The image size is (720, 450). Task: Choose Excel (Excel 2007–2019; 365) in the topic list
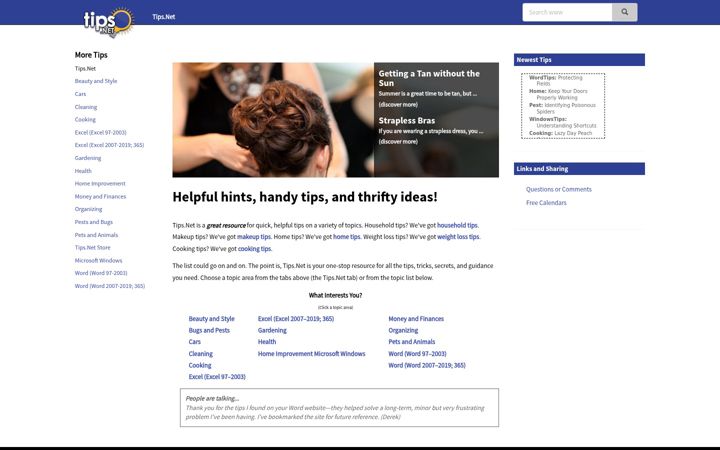(296, 319)
